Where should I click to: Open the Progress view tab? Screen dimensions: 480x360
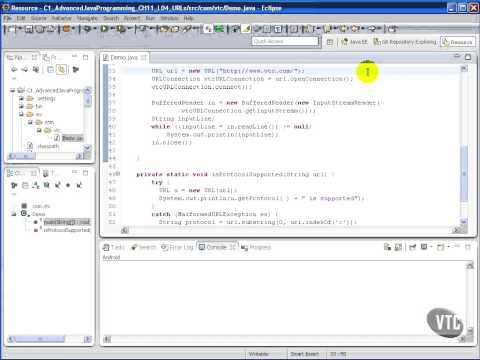pos(256,247)
